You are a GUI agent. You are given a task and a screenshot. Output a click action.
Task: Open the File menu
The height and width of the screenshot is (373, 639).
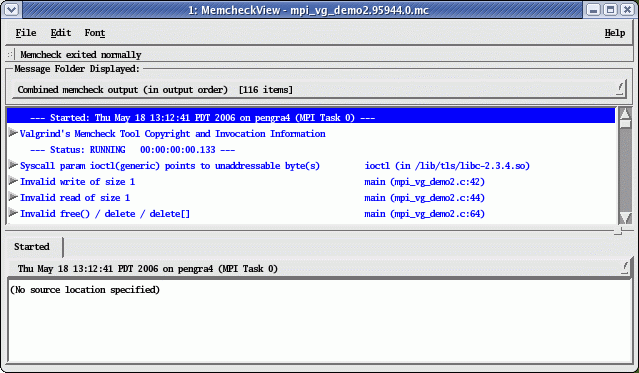[x=26, y=33]
